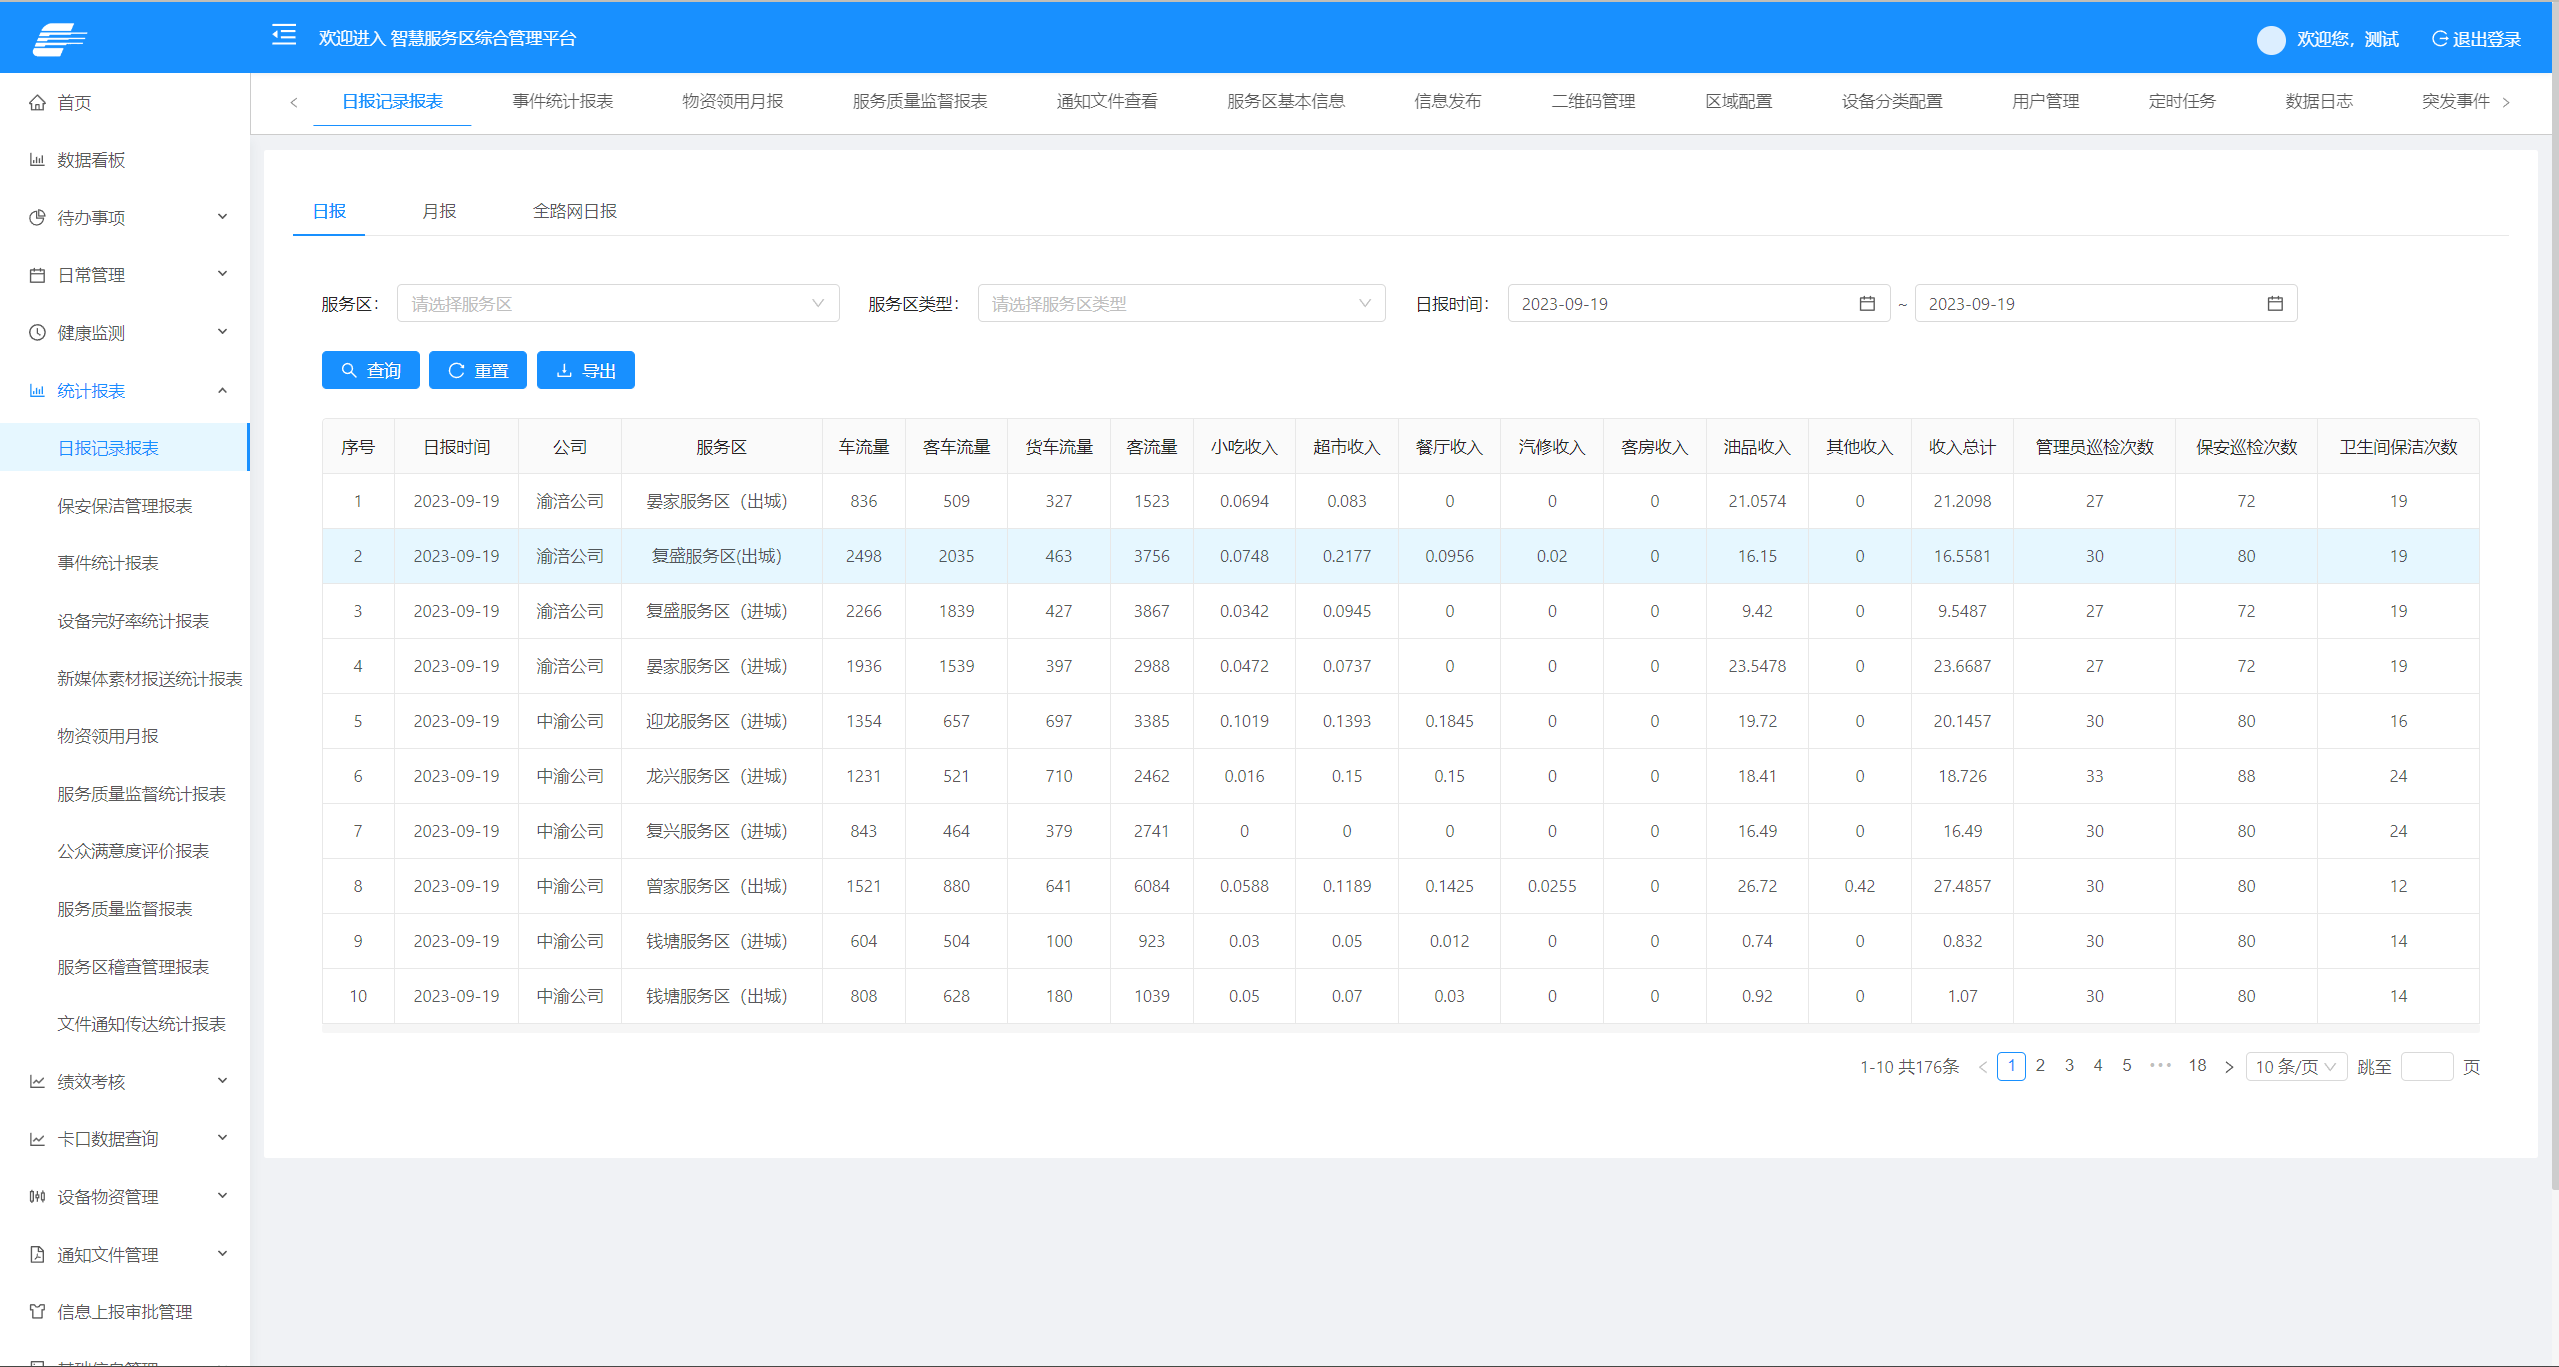Click the end date input field
This screenshot has width=2559, height=1367.
pyautogui.click(x=2105, y=304)
